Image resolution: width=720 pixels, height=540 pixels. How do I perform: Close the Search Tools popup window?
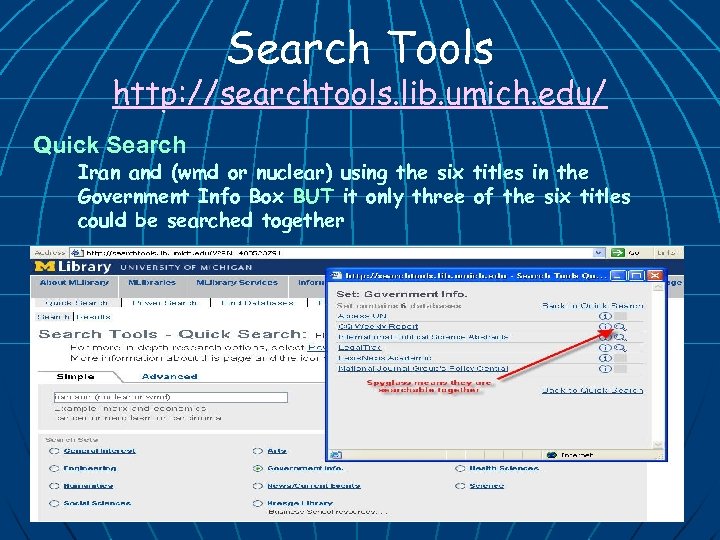point(654,276)
